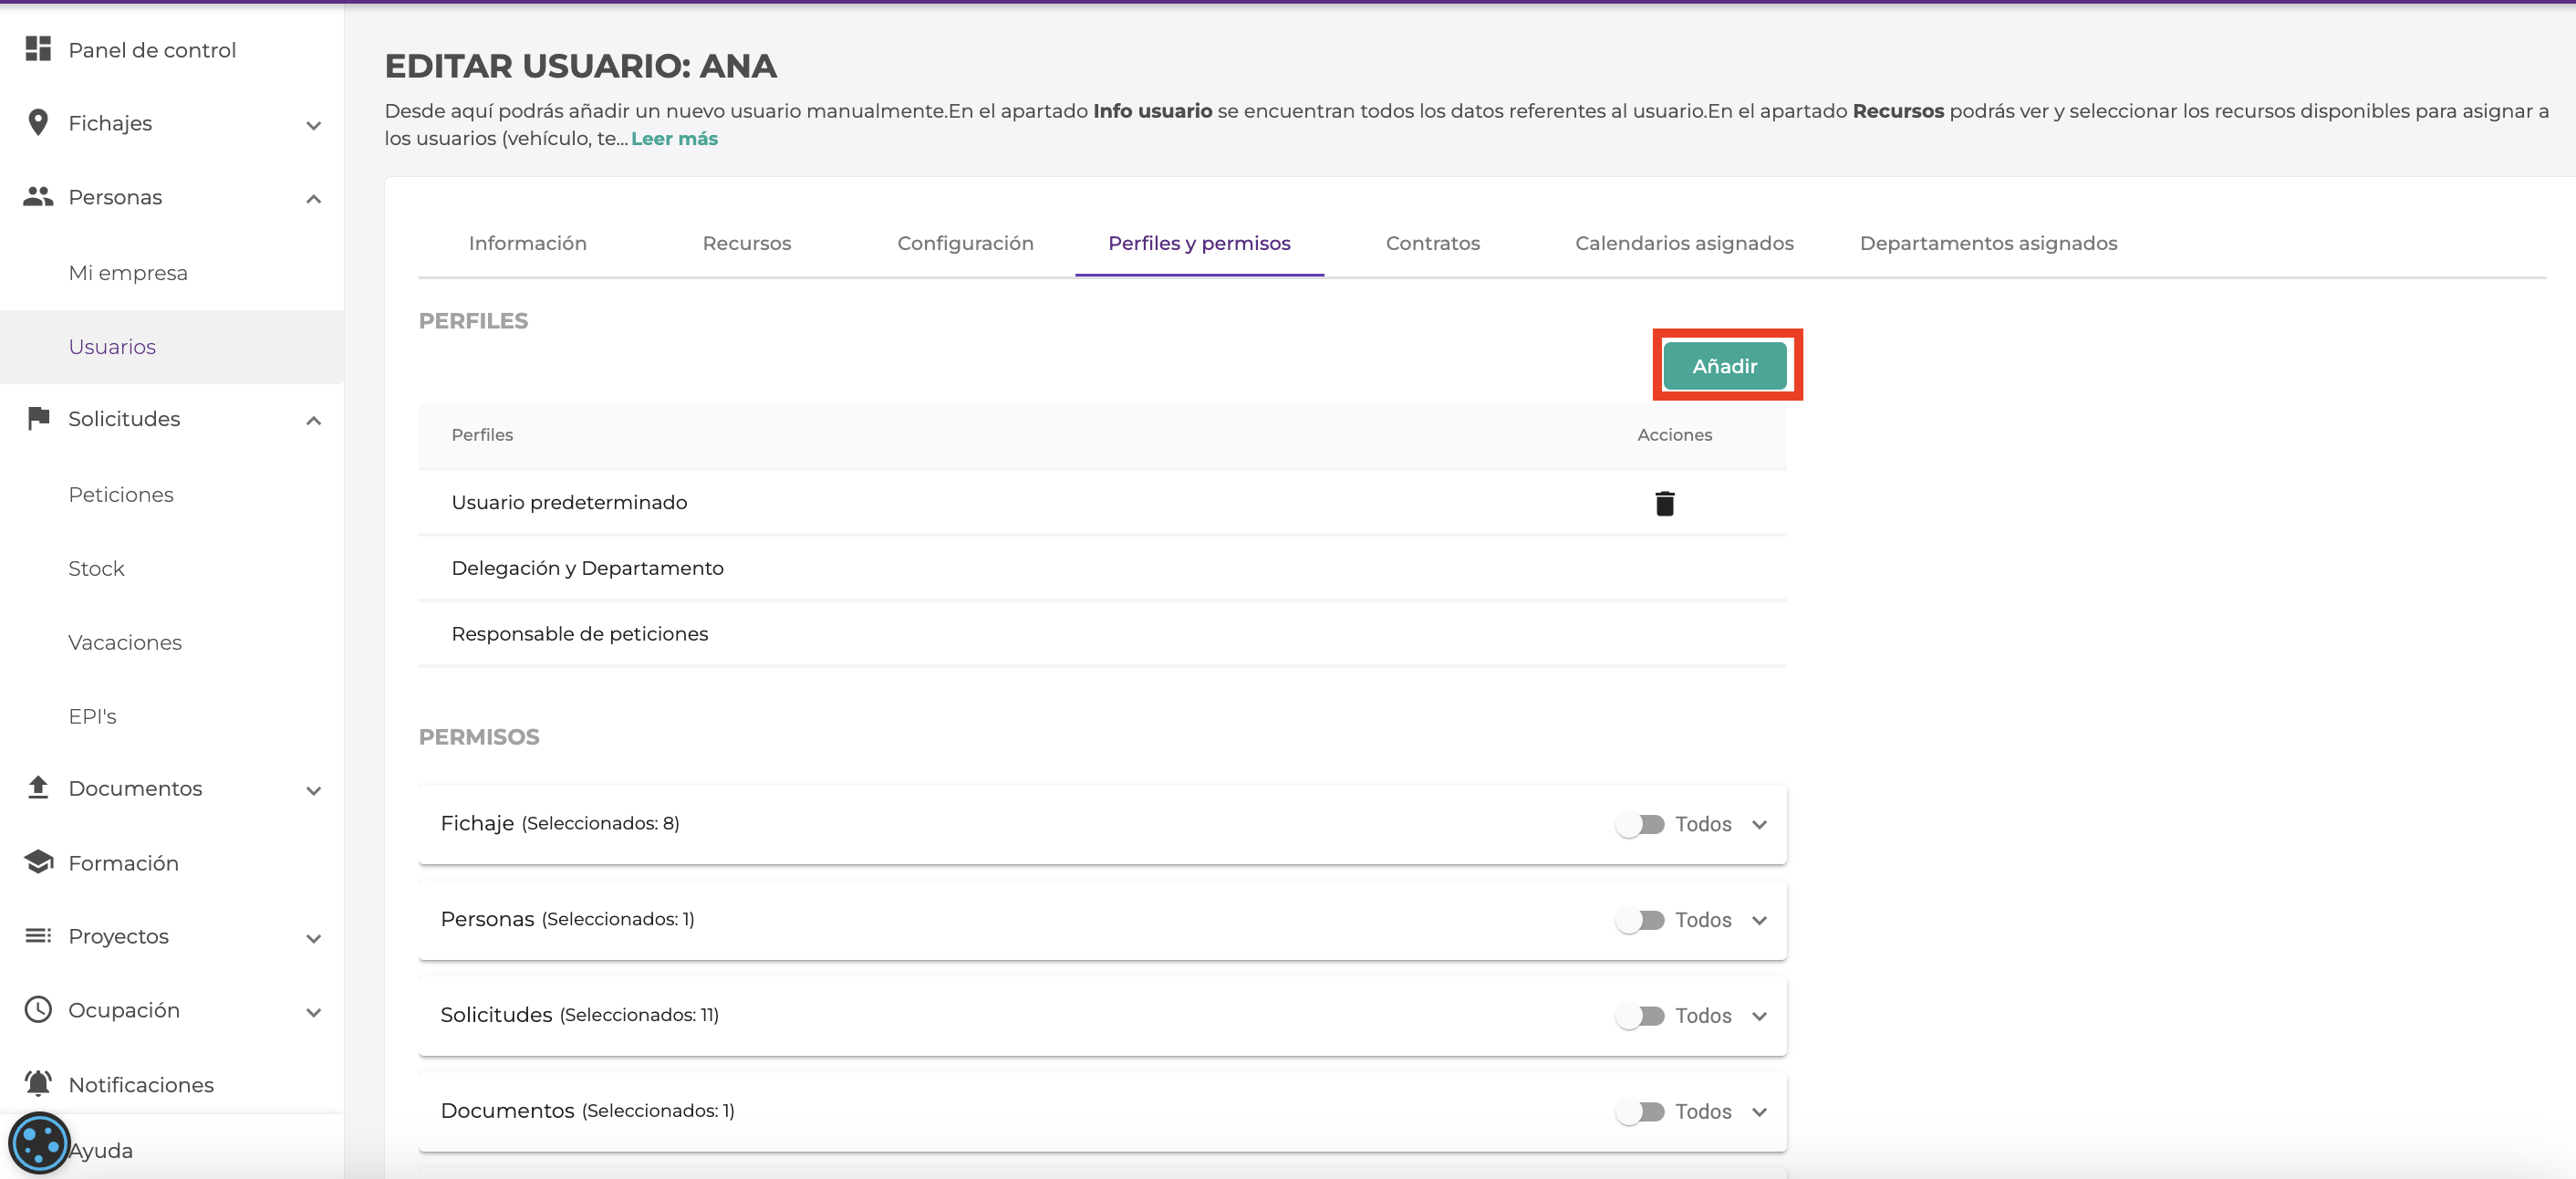
Task: Select the Responsable de peticiones profile row
Action: (579, 634)
